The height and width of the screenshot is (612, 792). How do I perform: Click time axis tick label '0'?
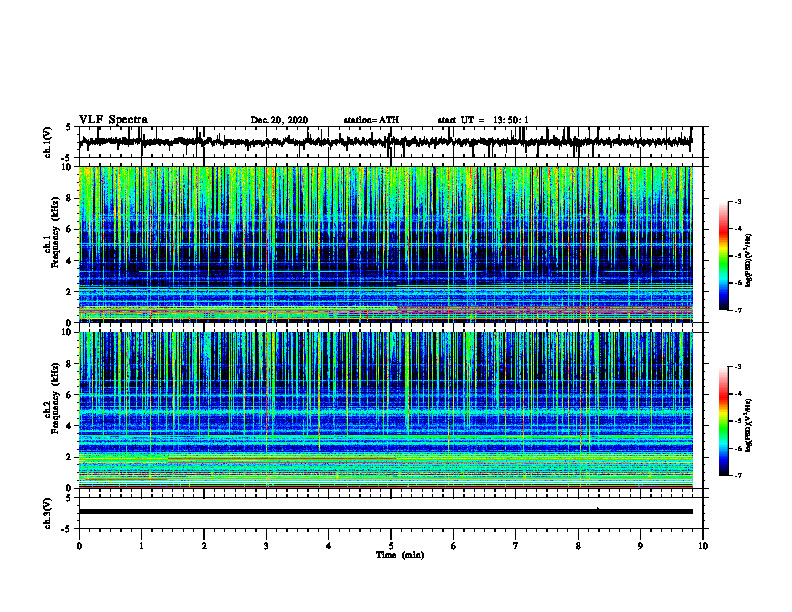[x=79, y=546]
